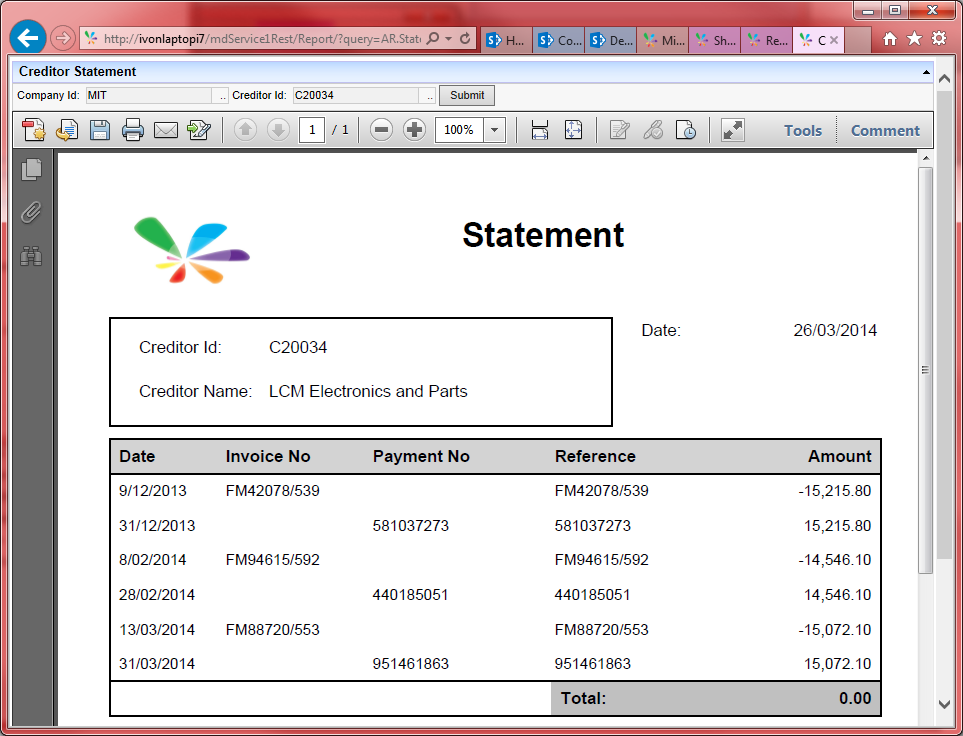Refresh the page with the reload icon
This screenshot has height=736, width=963.
[465, 39]
